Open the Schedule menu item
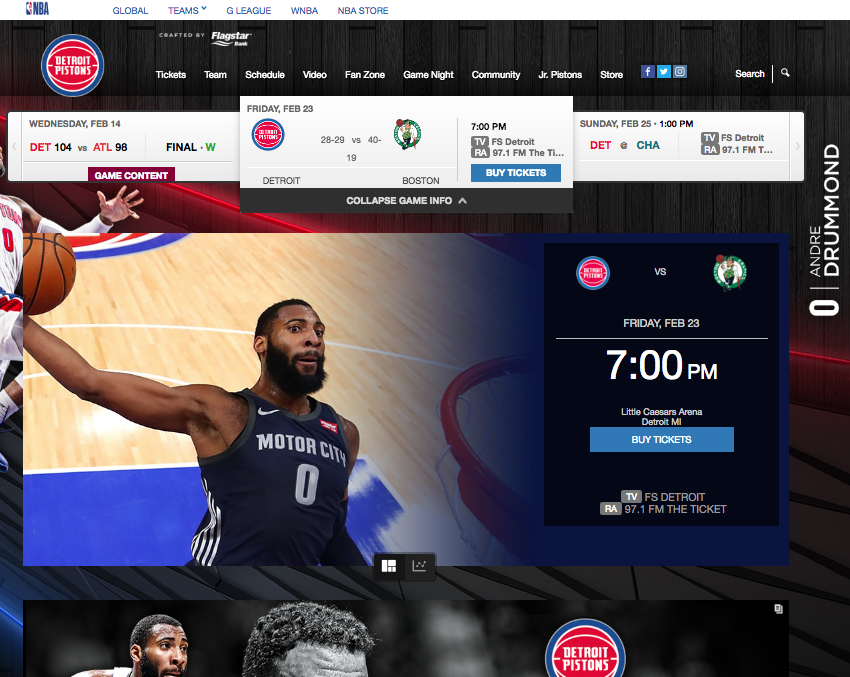 pyautogui.click(x=265, y=75)
